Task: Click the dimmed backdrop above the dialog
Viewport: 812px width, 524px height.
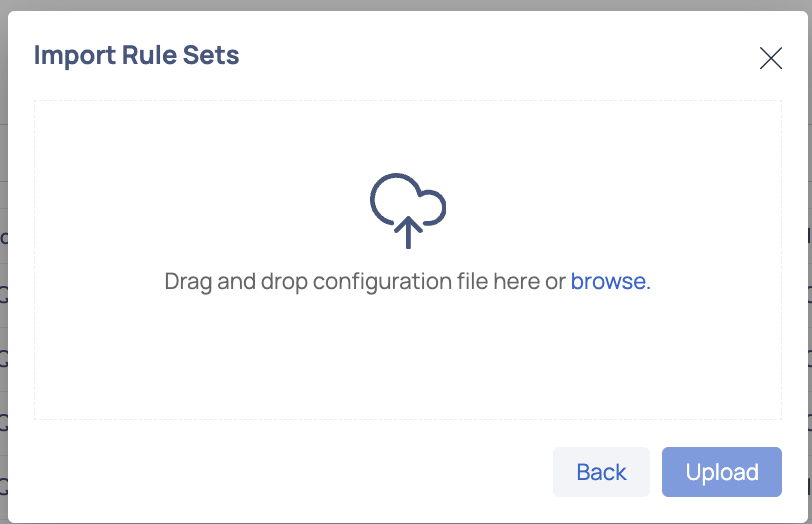Action: (406, 5)
